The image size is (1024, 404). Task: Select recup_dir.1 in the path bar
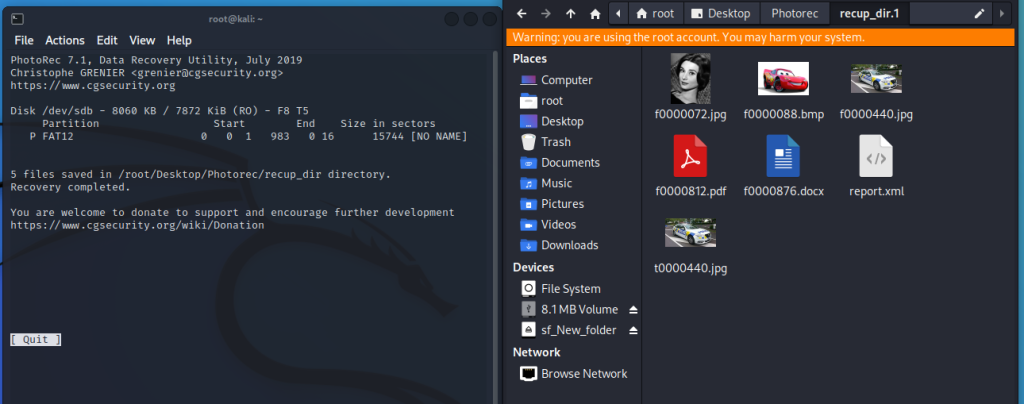click(869, 13)
